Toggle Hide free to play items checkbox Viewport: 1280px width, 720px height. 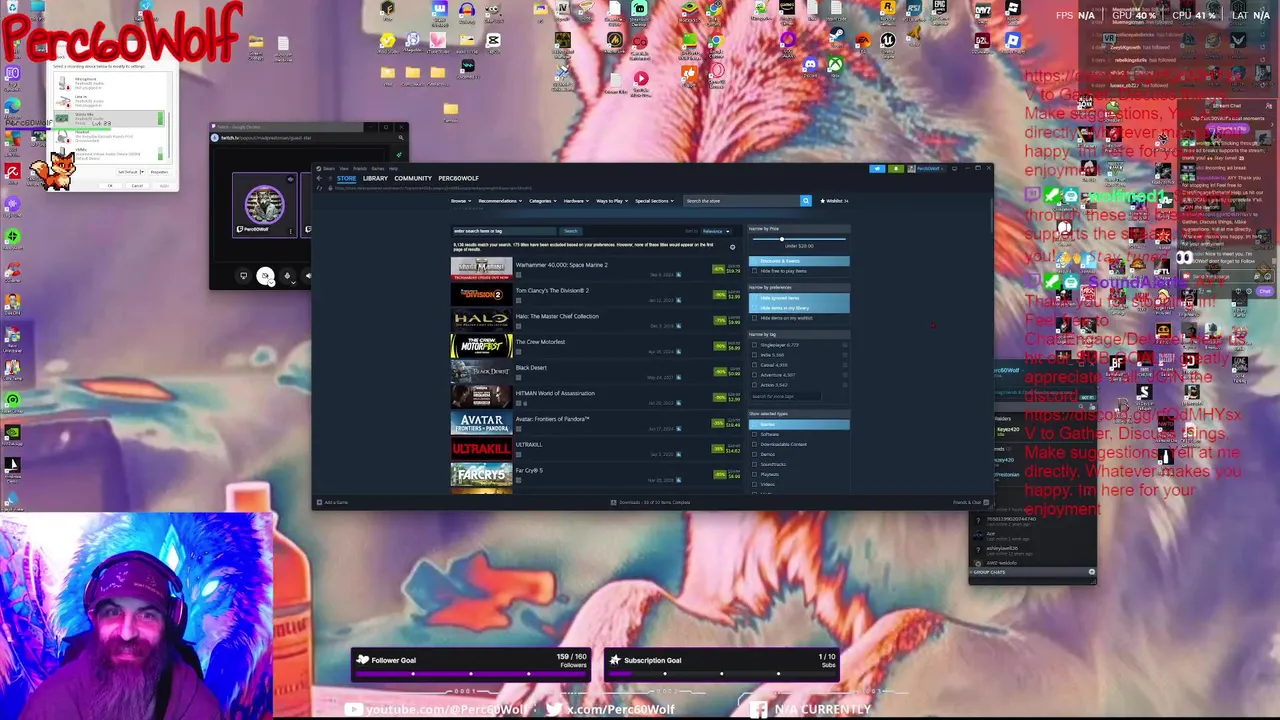[754, 271]
